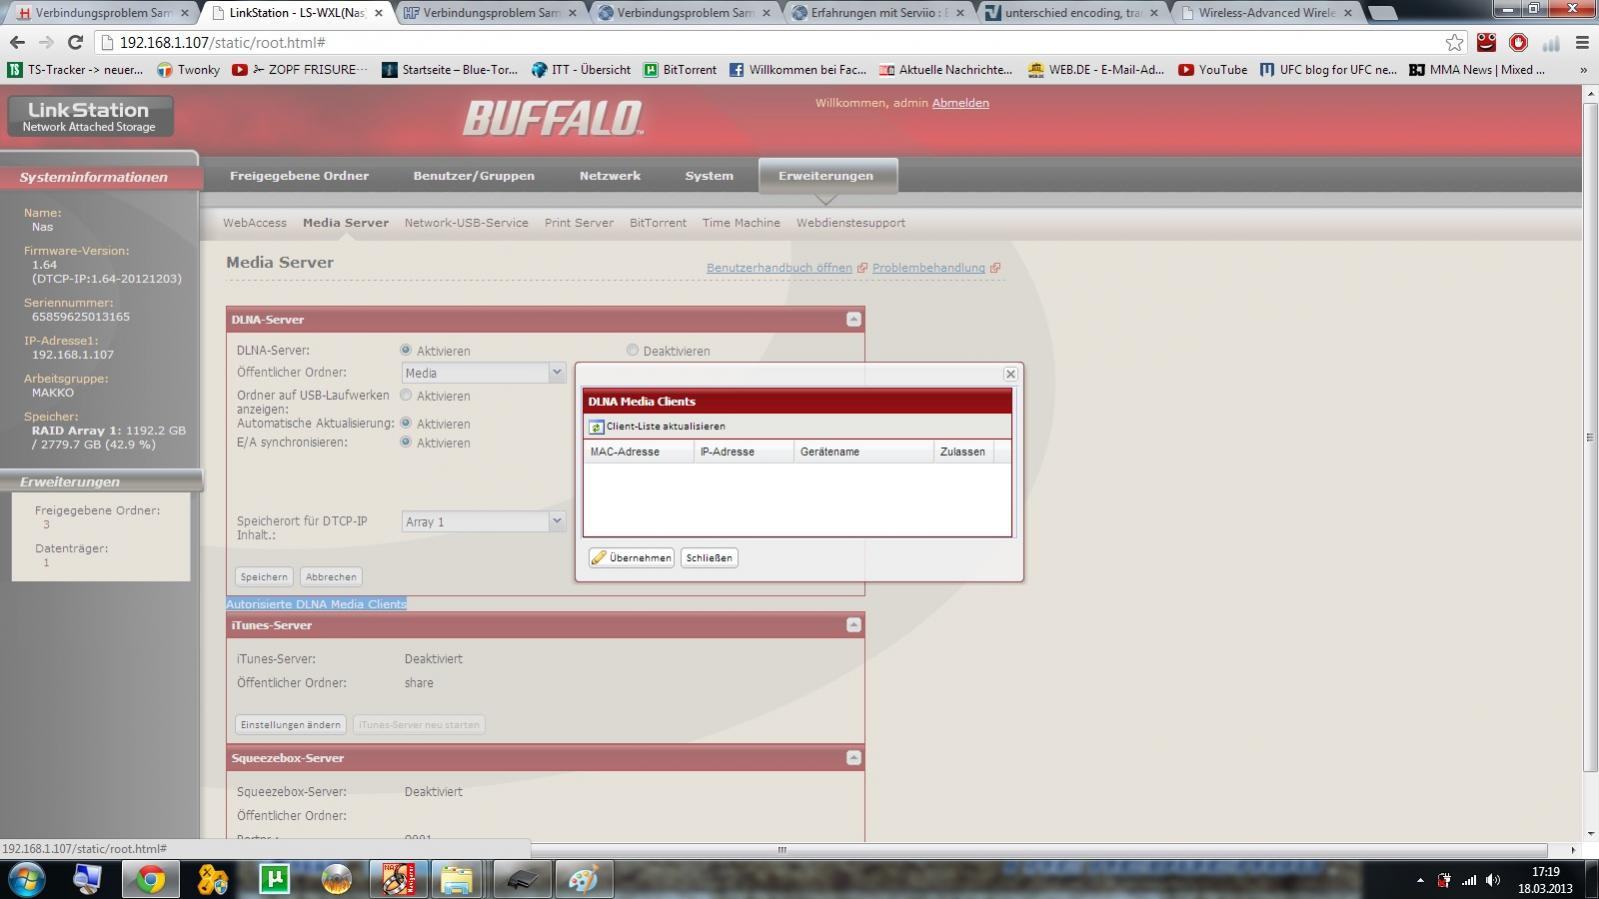This screenshot has height=899, width=1599.
Task: Open PS3 console icon in taskbar
Action: click(x=520, y=879)
